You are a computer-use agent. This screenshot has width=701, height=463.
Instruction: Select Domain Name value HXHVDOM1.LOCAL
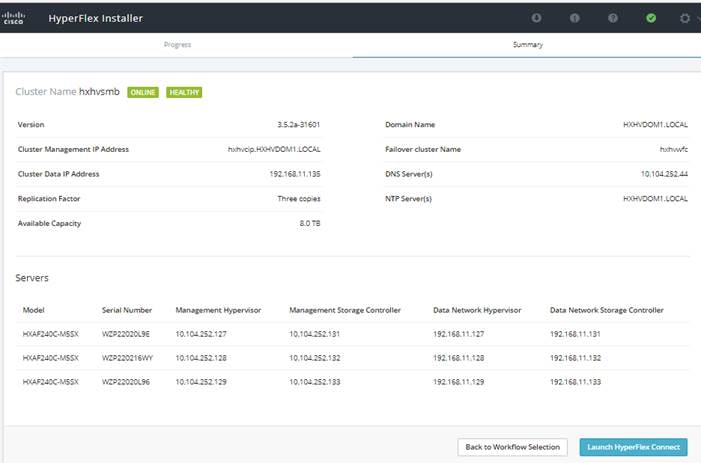click(655, 125)
